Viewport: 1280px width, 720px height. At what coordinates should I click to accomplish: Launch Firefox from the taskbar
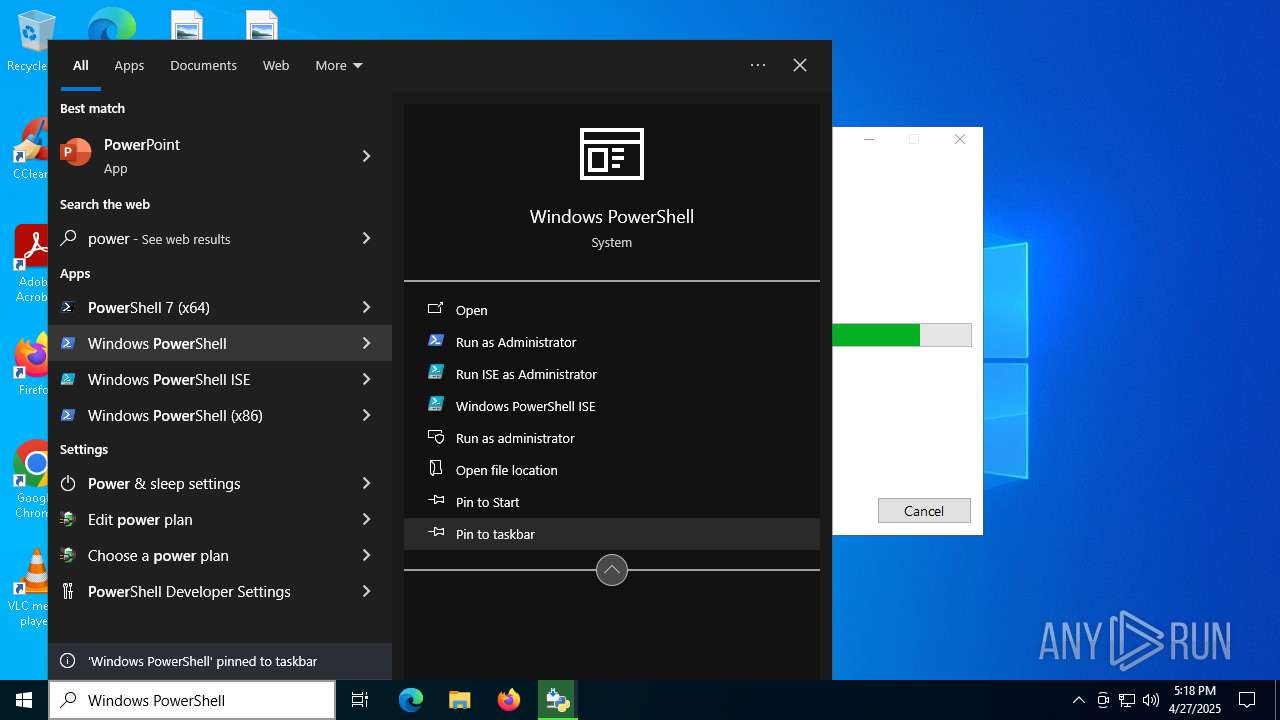(x=508, y=700)
